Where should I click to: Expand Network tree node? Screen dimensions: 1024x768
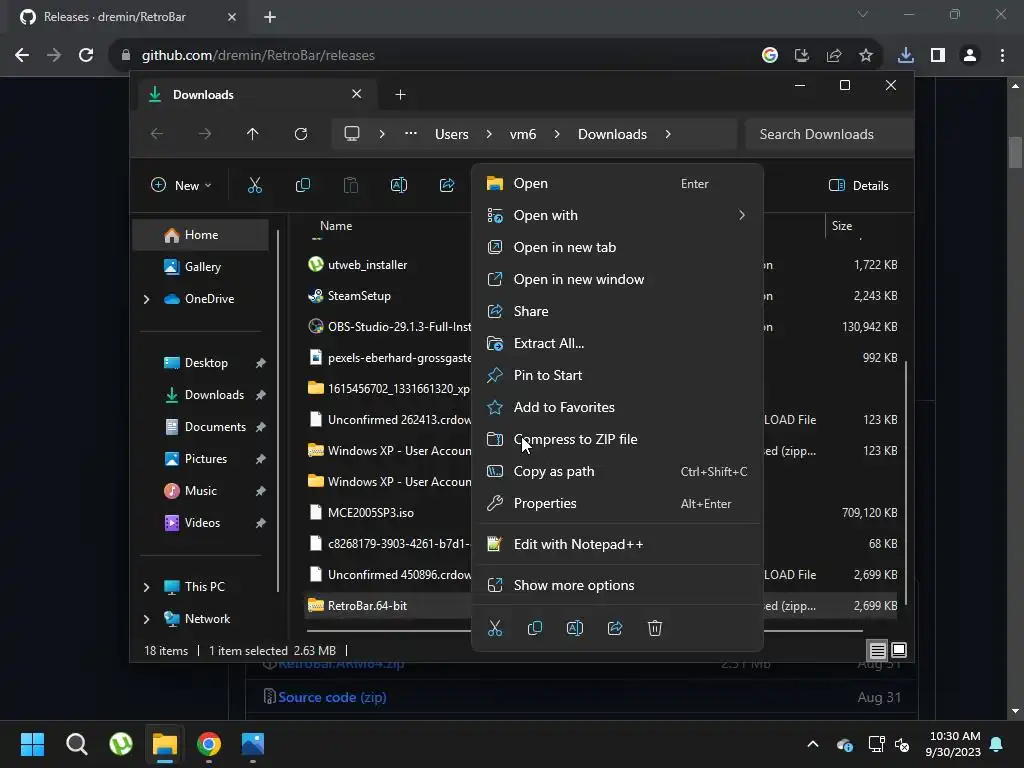coord(146,619)
